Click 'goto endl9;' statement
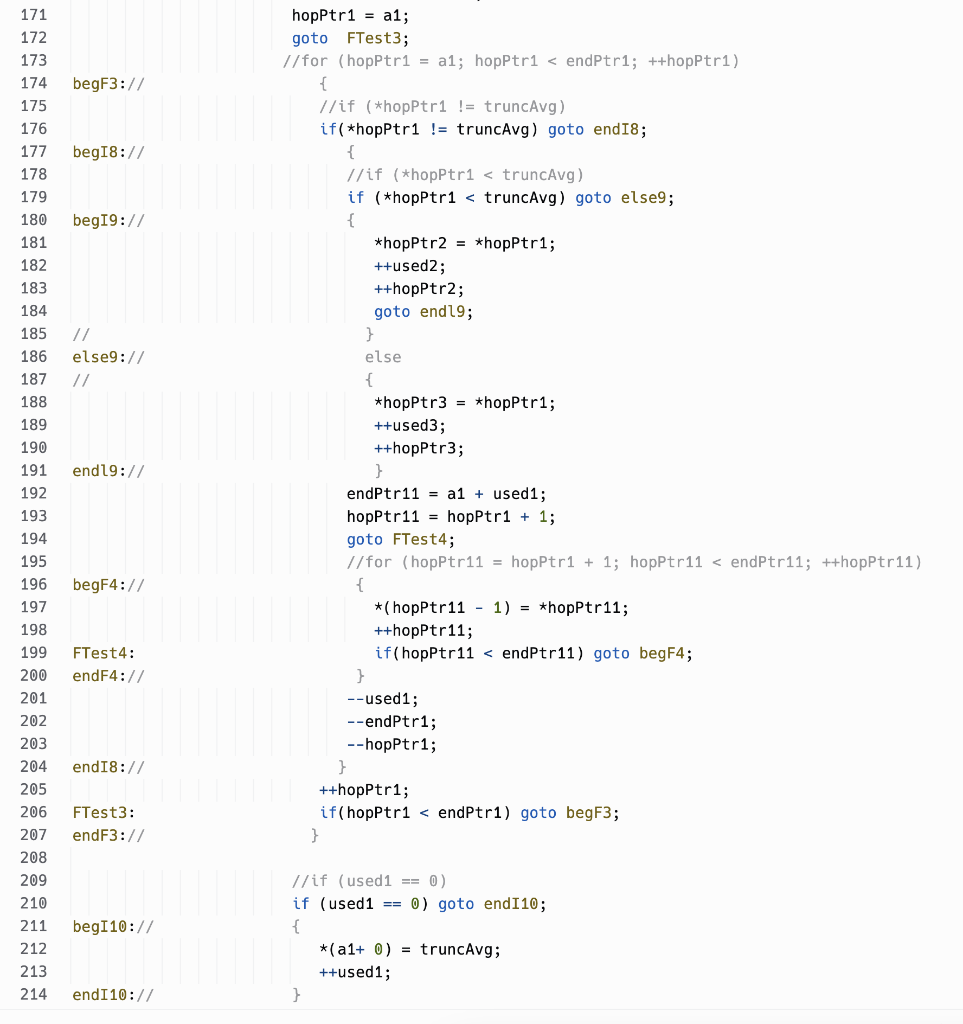This screenshot has width=963, height=1024. click(x=424, y=312)
